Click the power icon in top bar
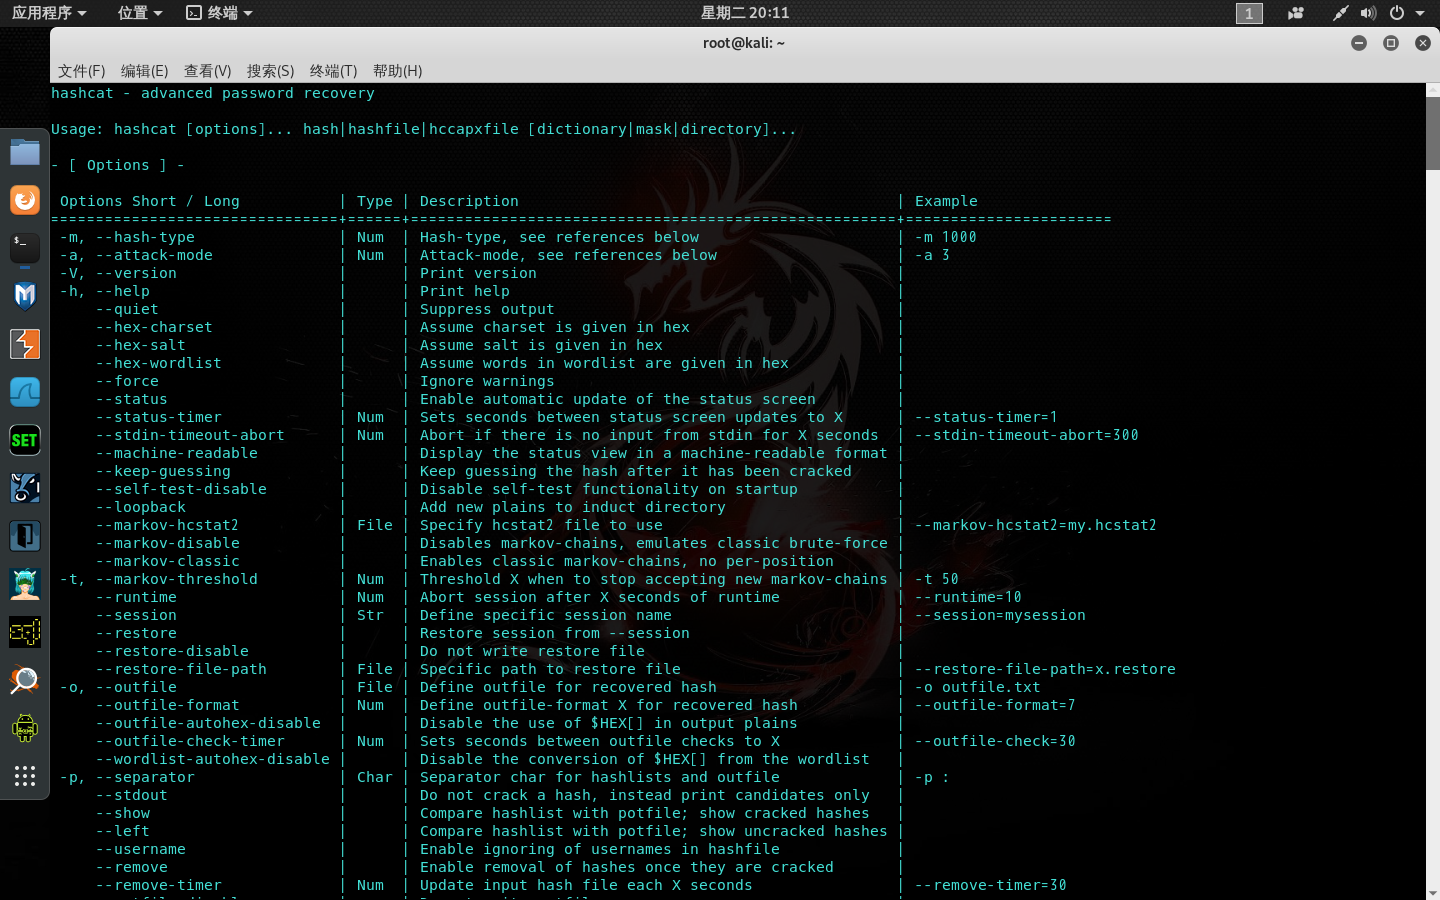Screen dimensions: 1440x900 coord(1397,13)
